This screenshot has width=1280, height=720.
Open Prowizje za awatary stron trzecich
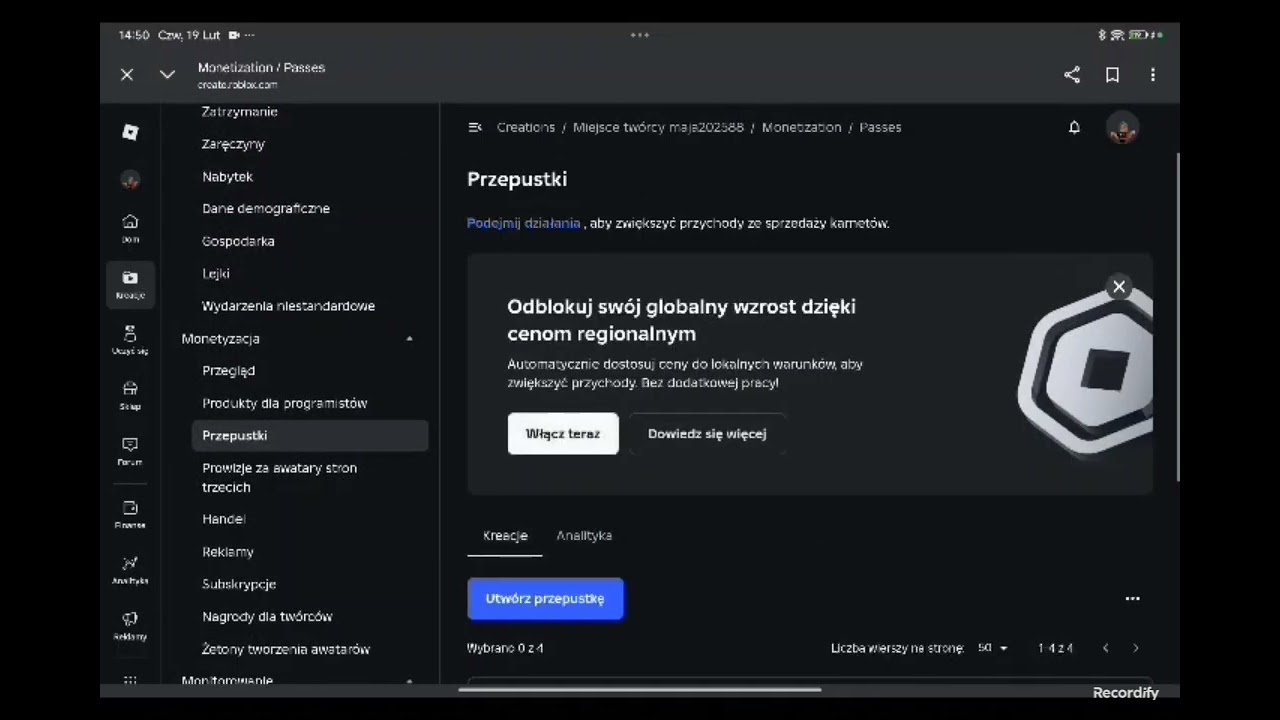click(280, 477)
